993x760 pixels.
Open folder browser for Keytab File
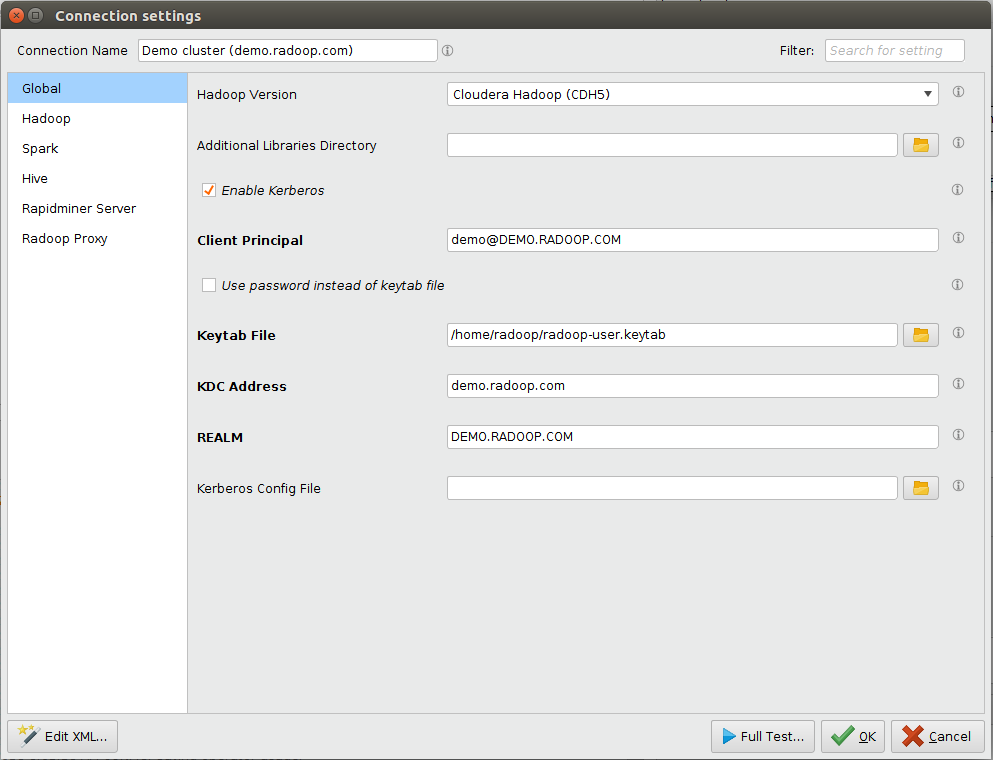pos(920,335)
